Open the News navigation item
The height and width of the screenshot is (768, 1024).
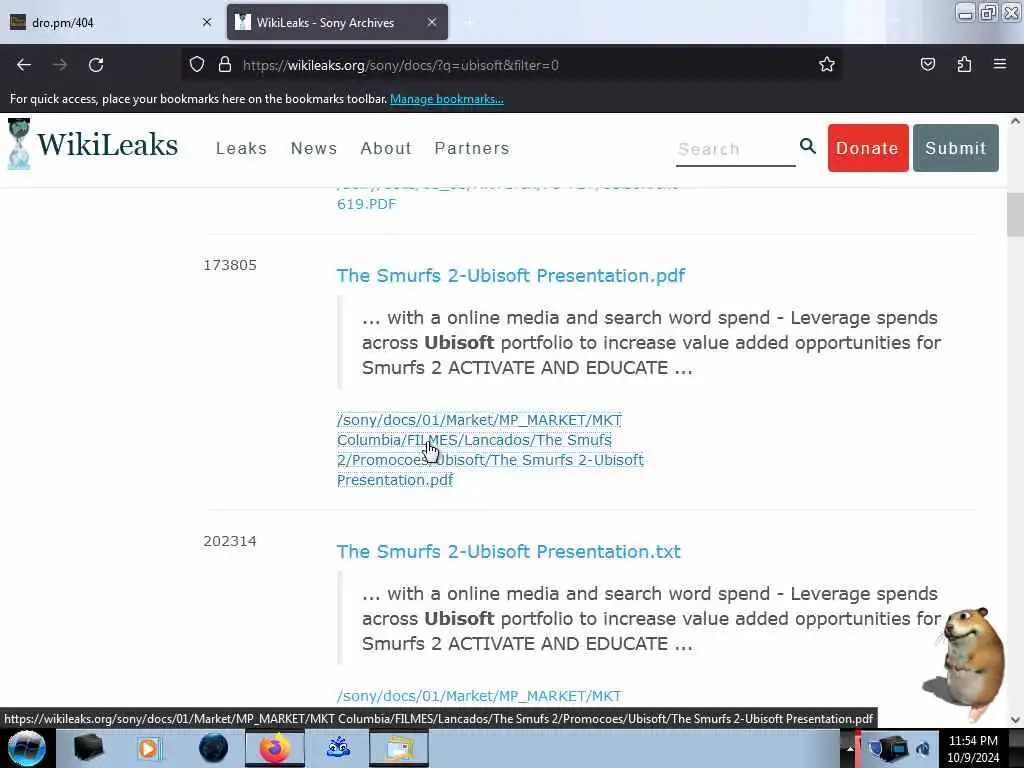314,148
